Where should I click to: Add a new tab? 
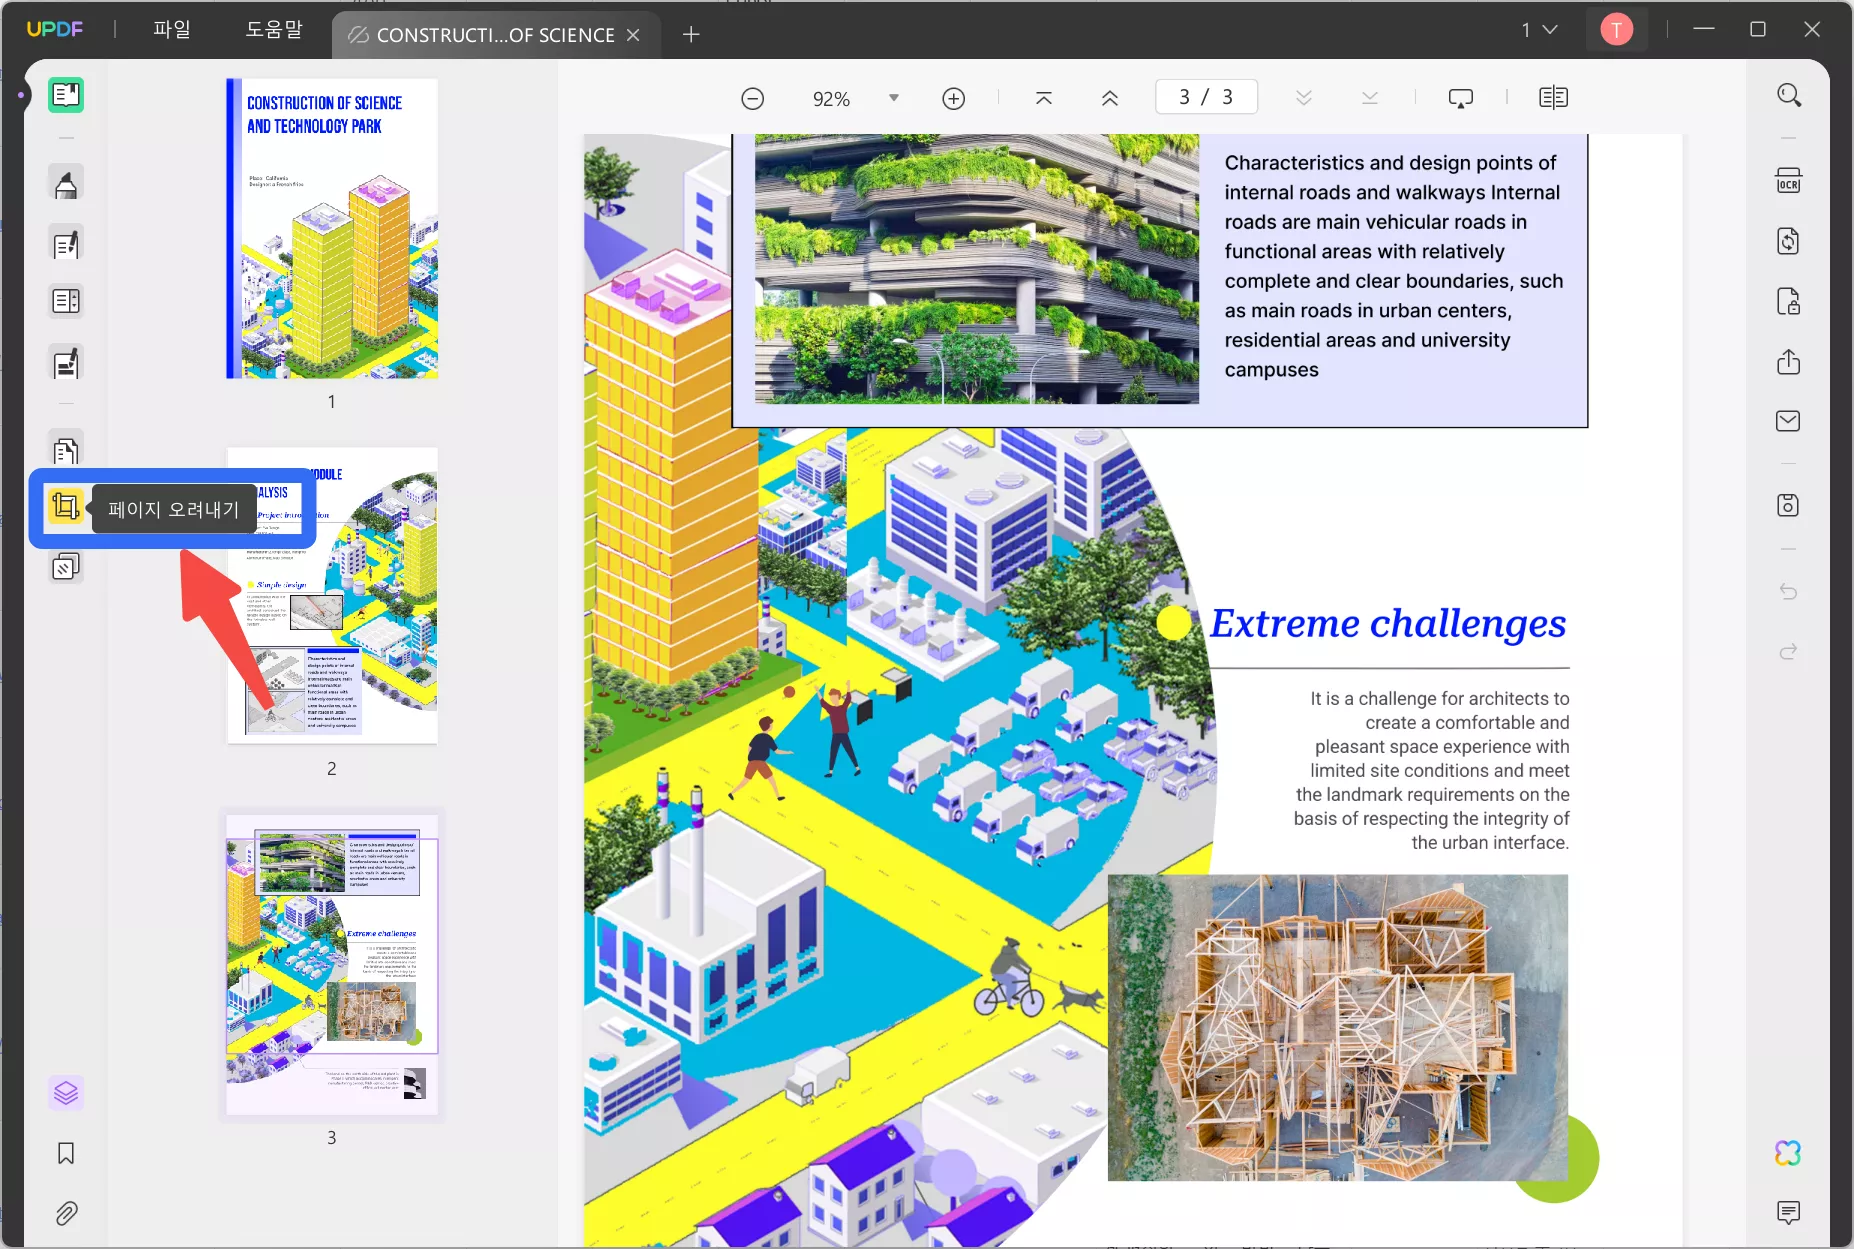[691, 35]
